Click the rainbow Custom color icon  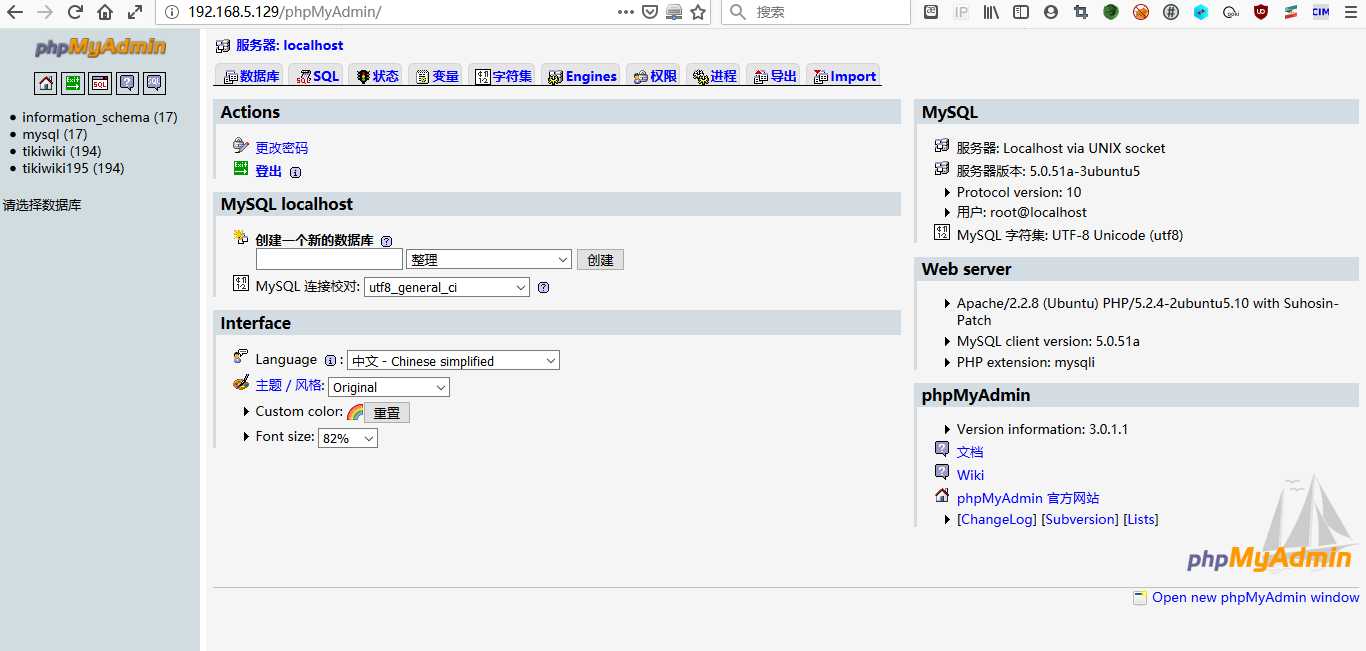click(x=354, y=412)
